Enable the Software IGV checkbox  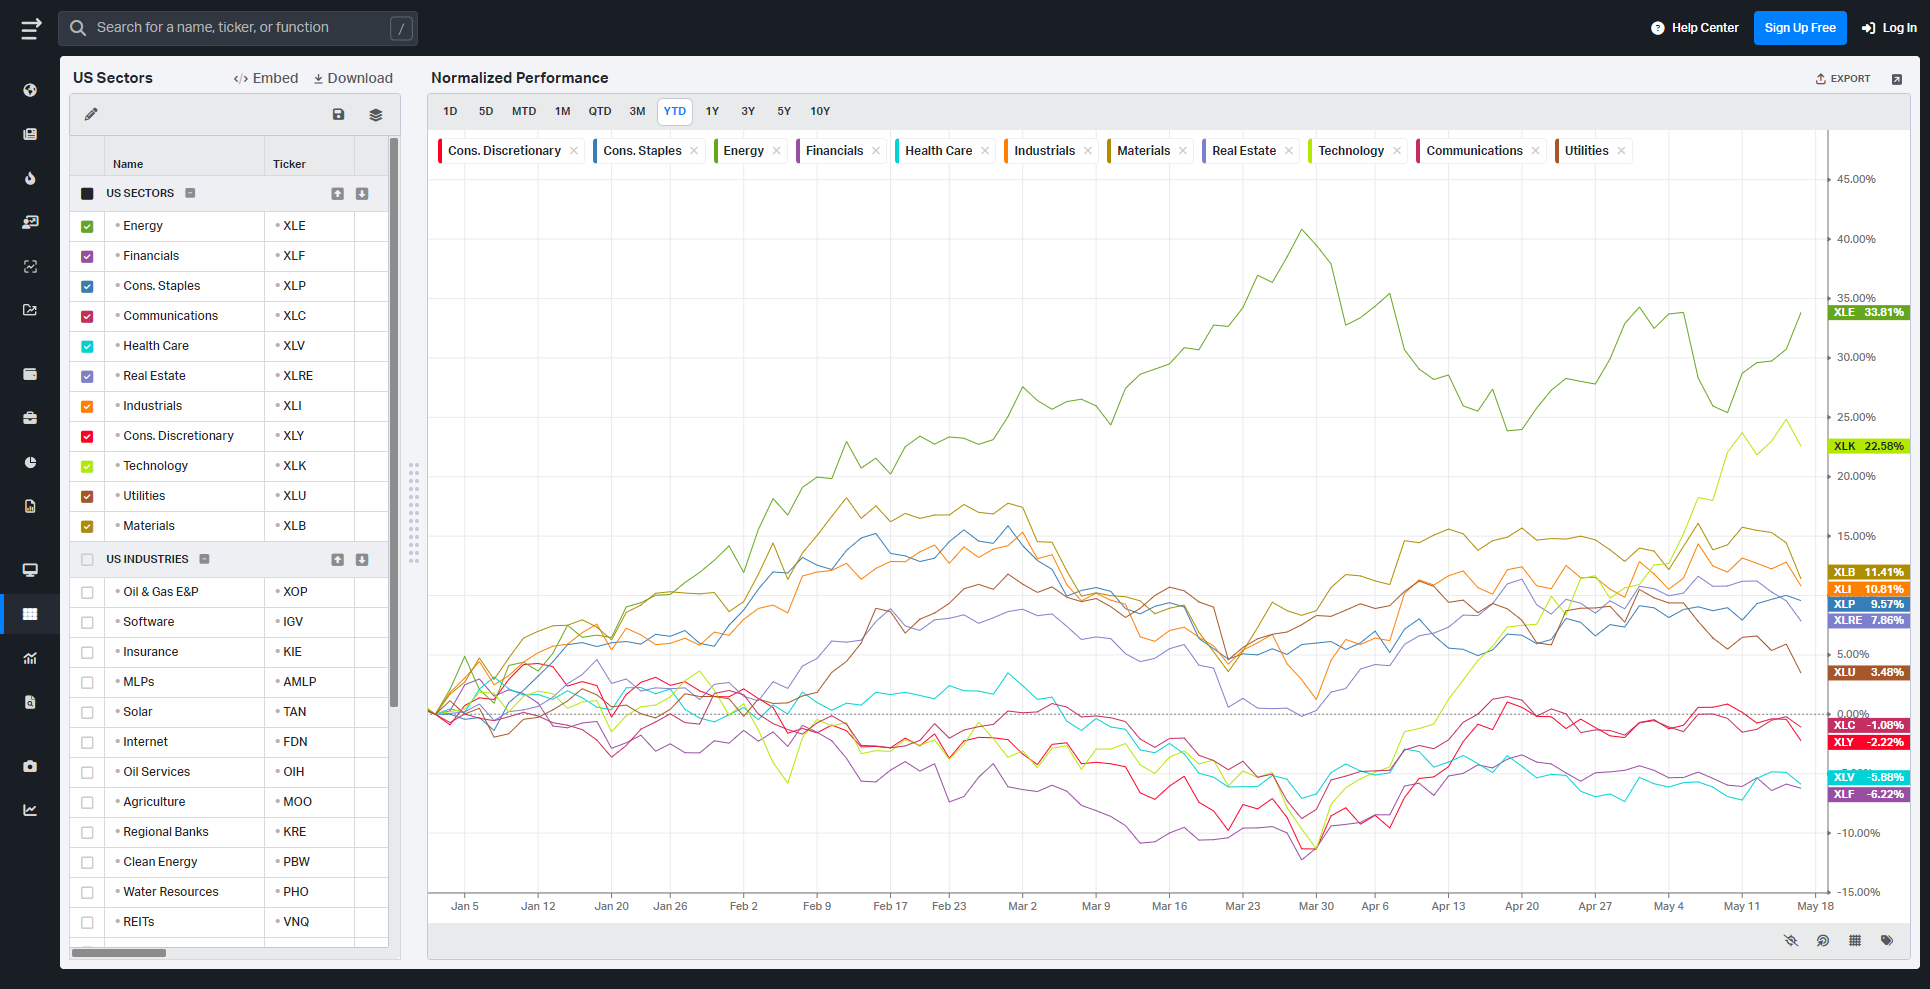tap(87, 623)
